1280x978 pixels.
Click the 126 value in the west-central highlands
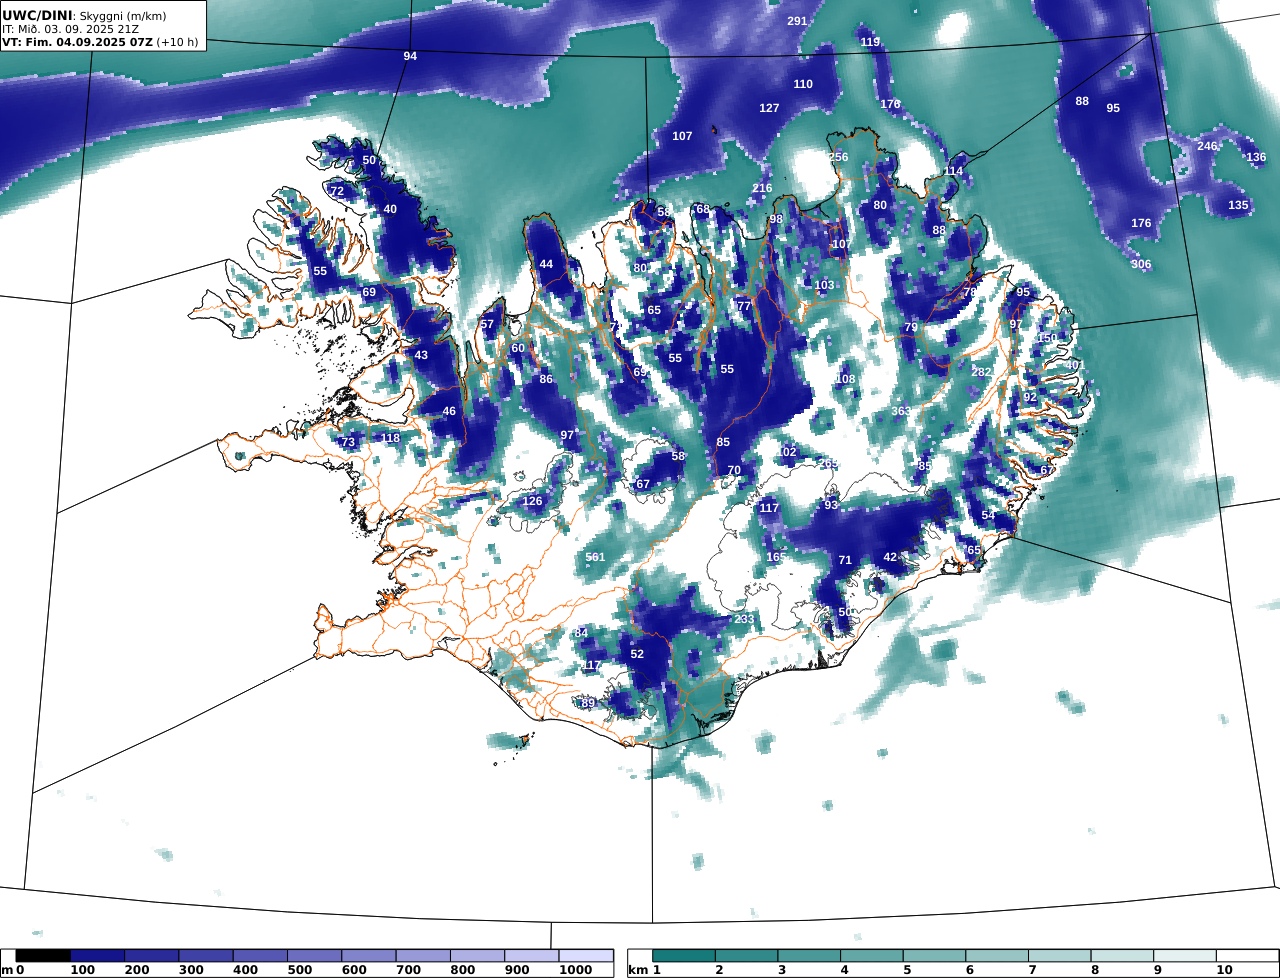pyautogui.click(x=532, y=501)
